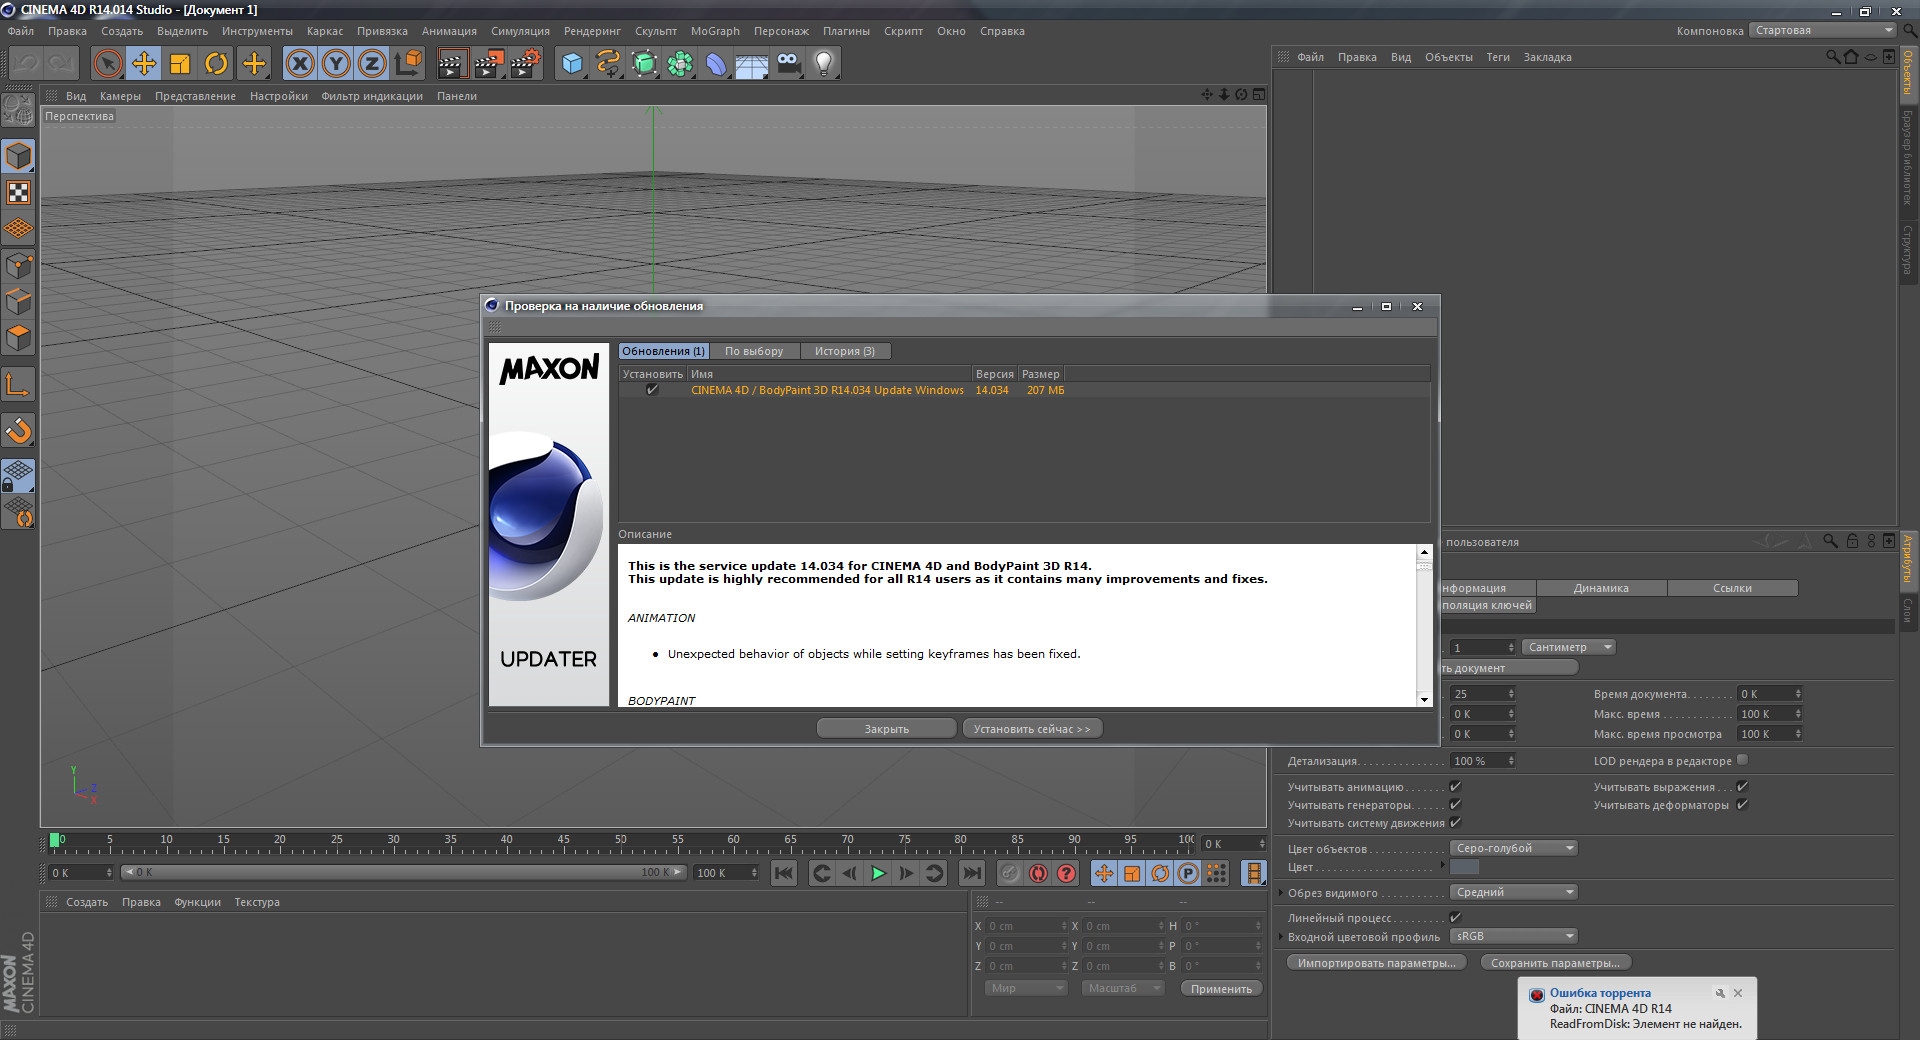
Task: Add a light object
Action: [x=824, y=63]
